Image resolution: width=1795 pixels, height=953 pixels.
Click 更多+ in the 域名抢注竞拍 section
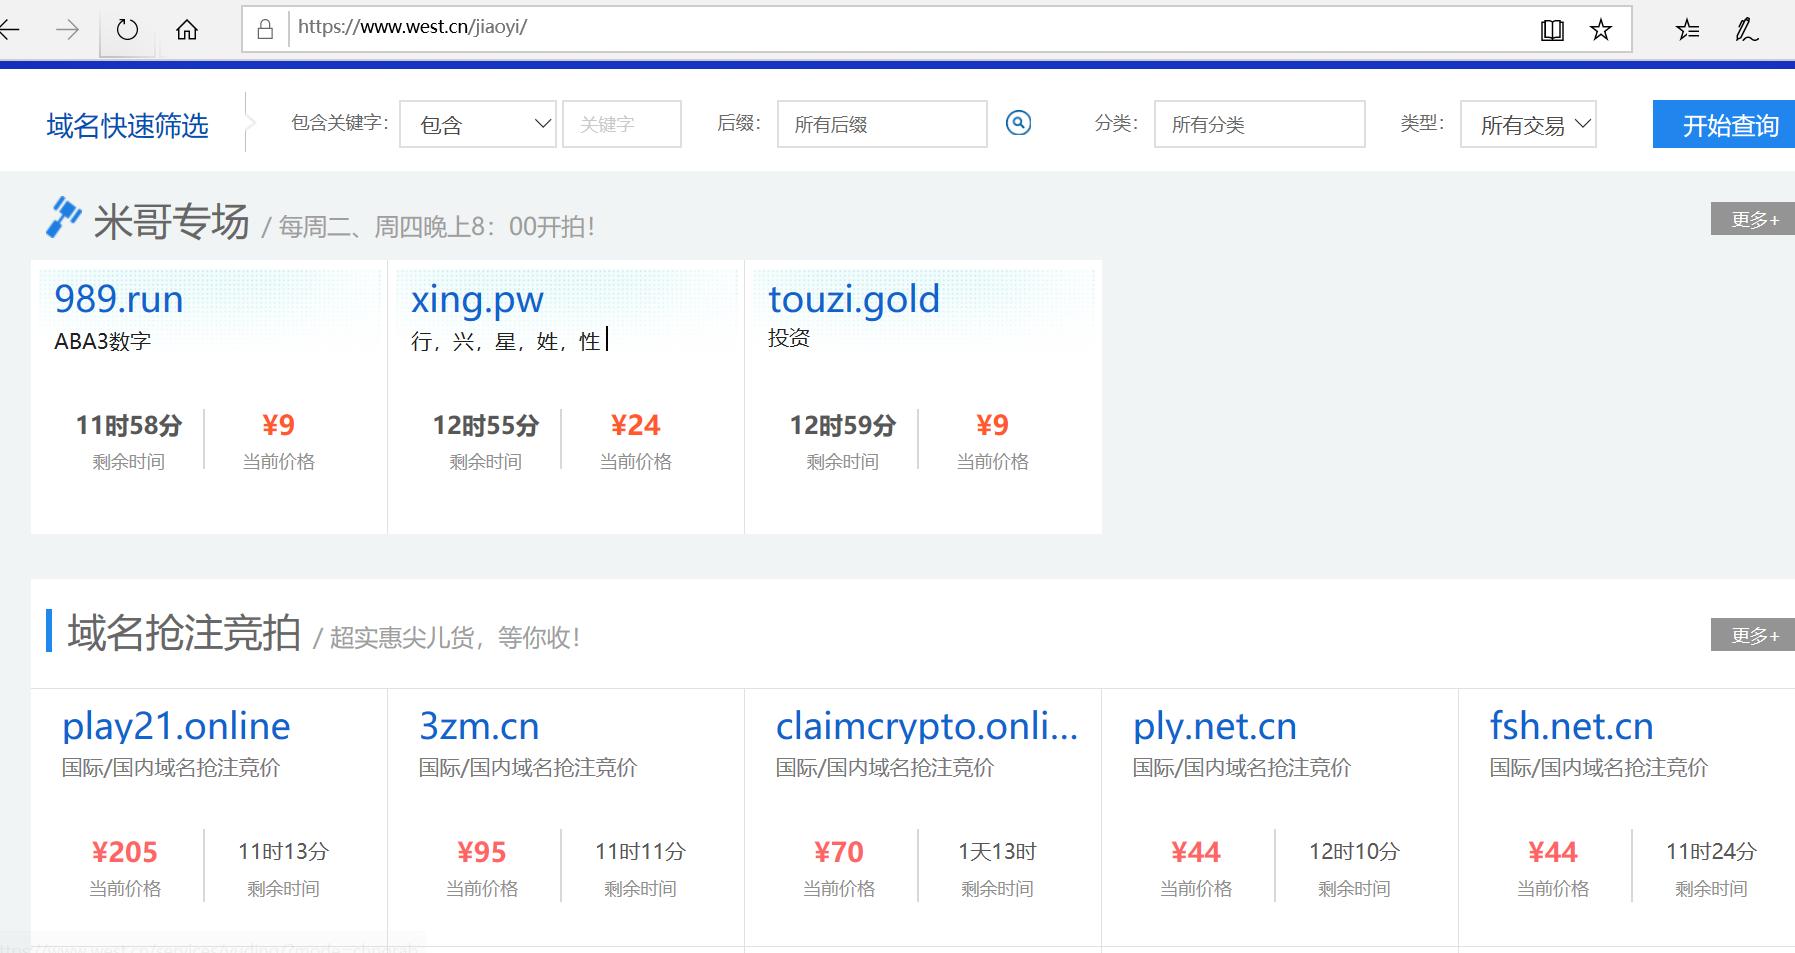[x=1753, y=635]
